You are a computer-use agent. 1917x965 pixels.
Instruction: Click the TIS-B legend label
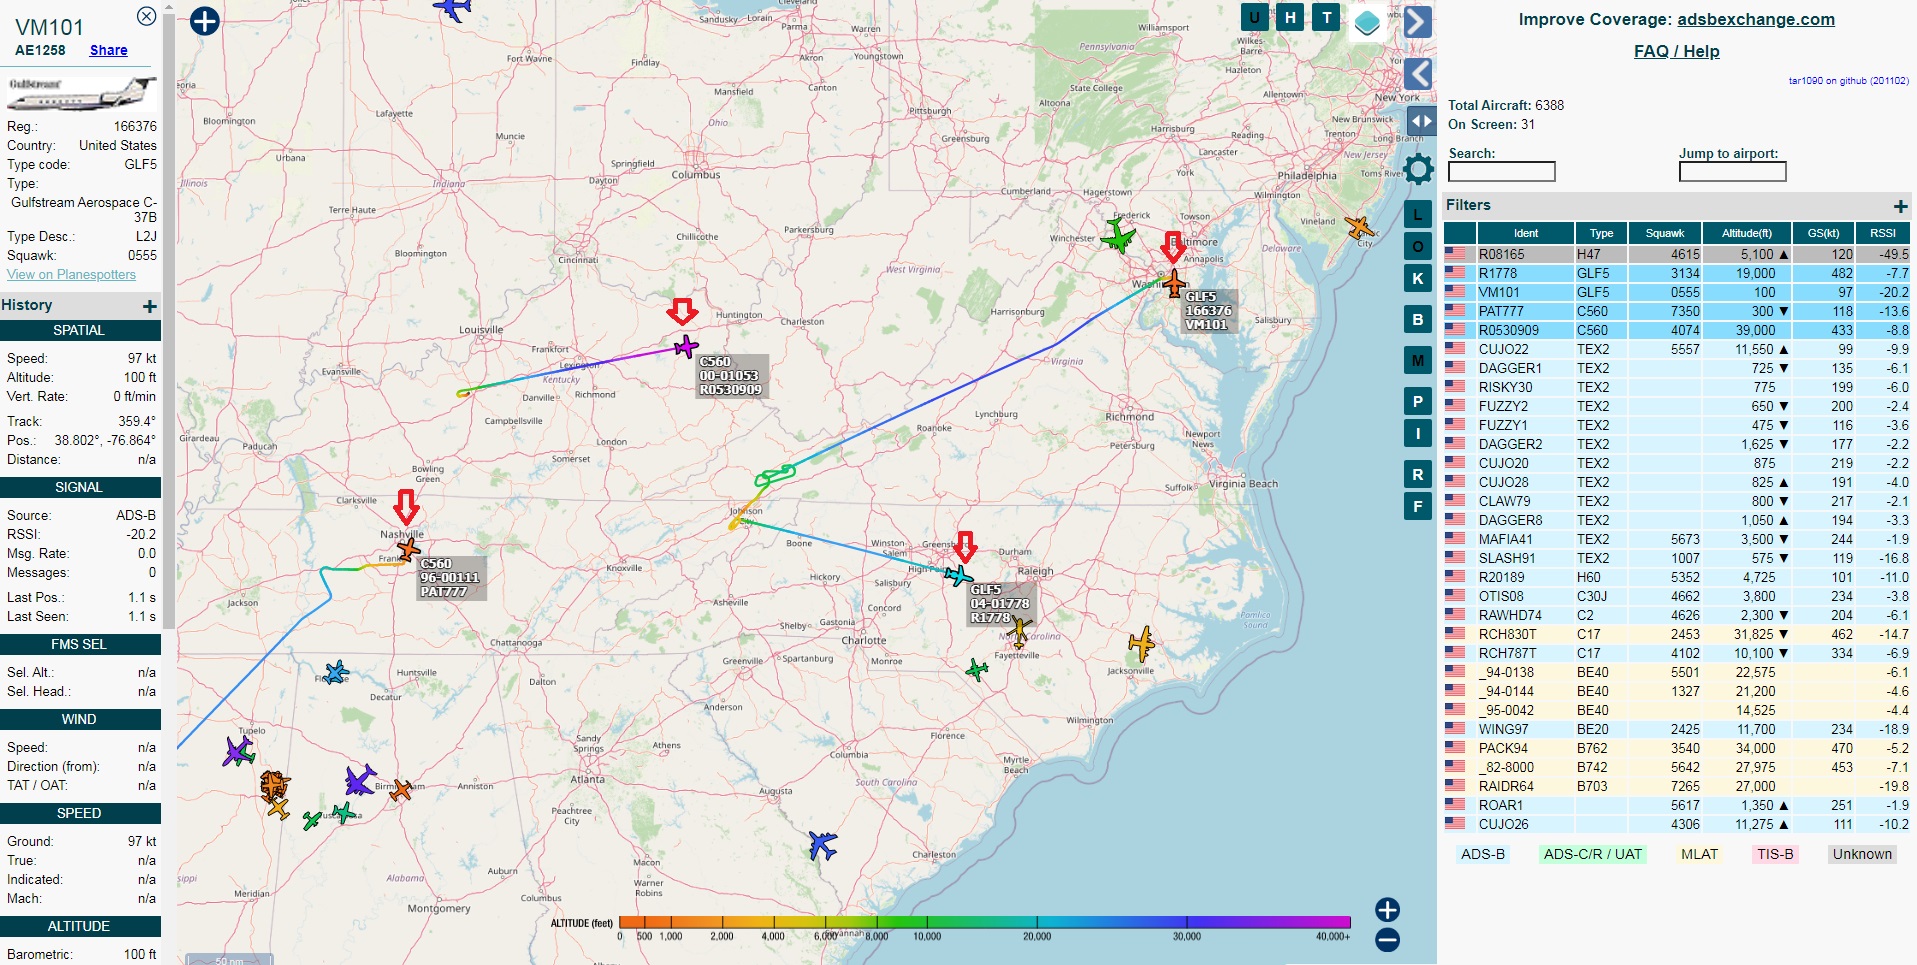[x=1775, y=854]
